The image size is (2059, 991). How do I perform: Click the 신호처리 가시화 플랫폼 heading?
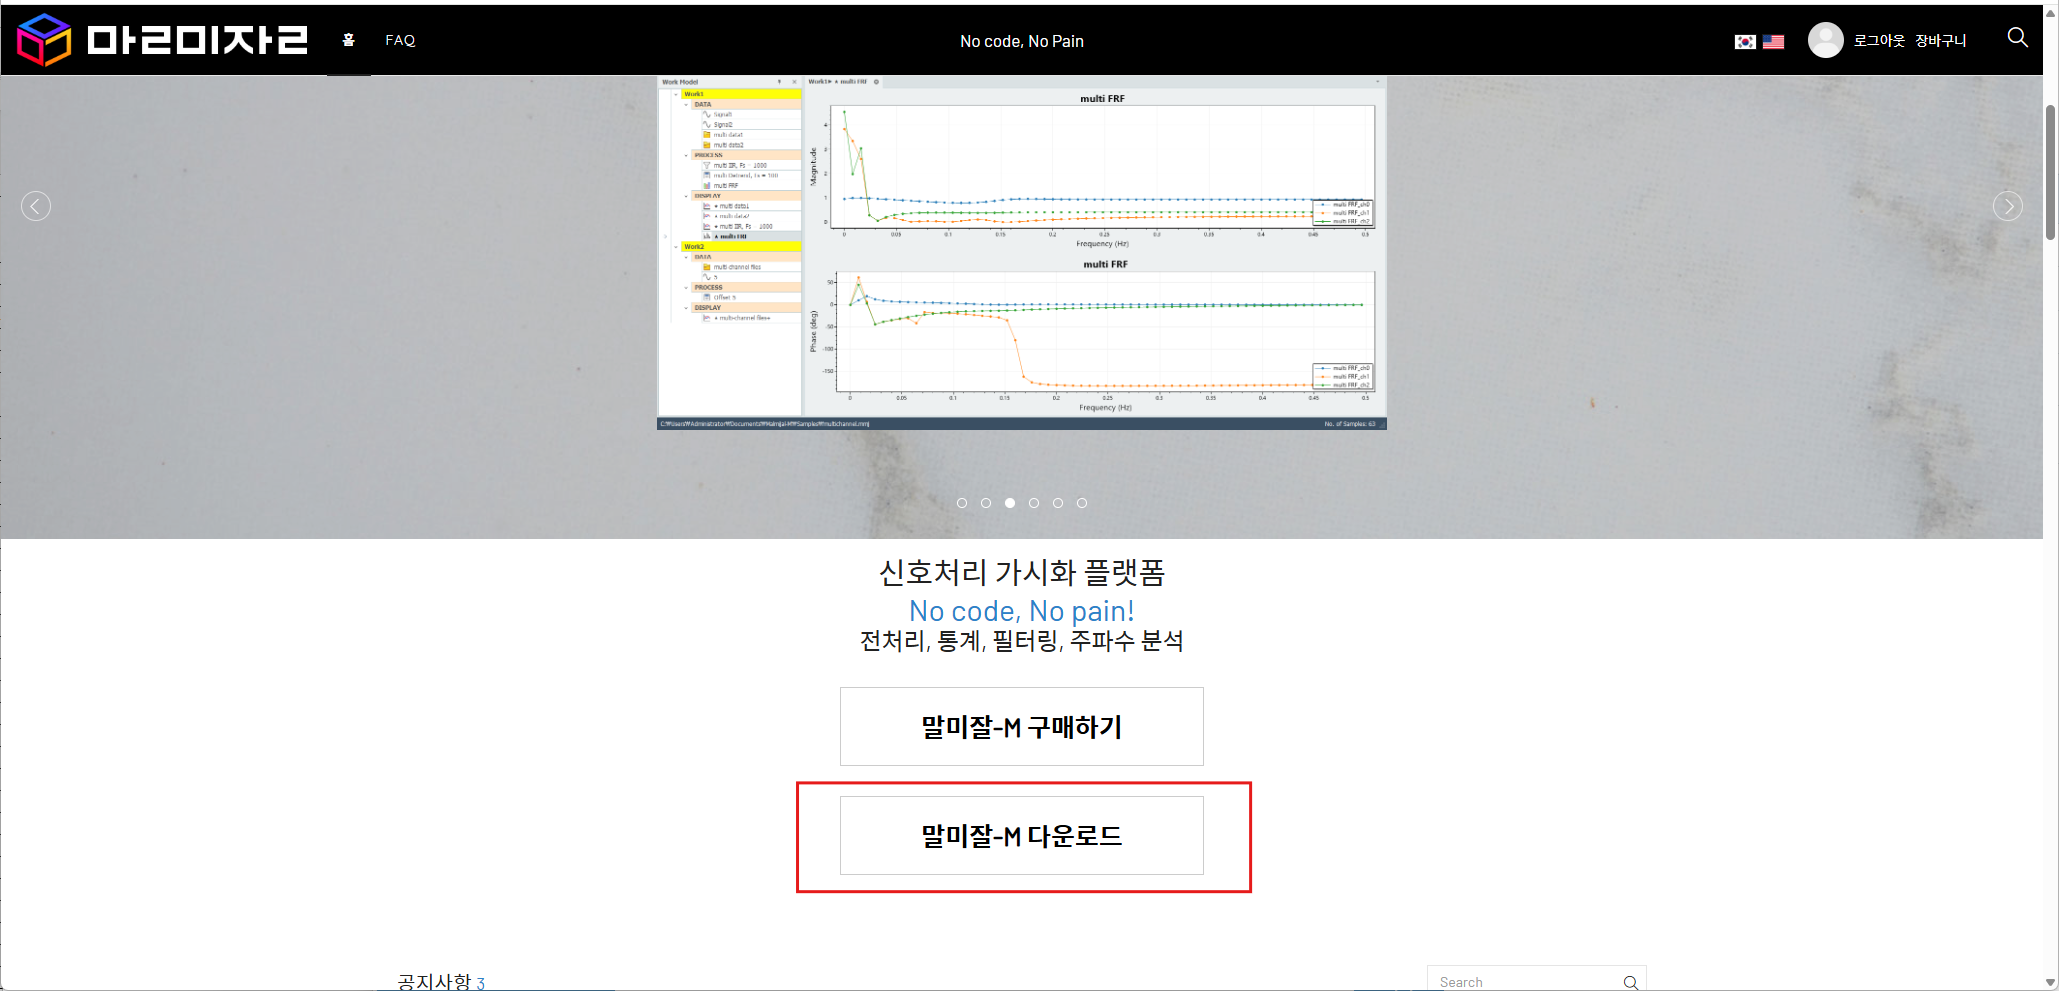point(1022,572)
